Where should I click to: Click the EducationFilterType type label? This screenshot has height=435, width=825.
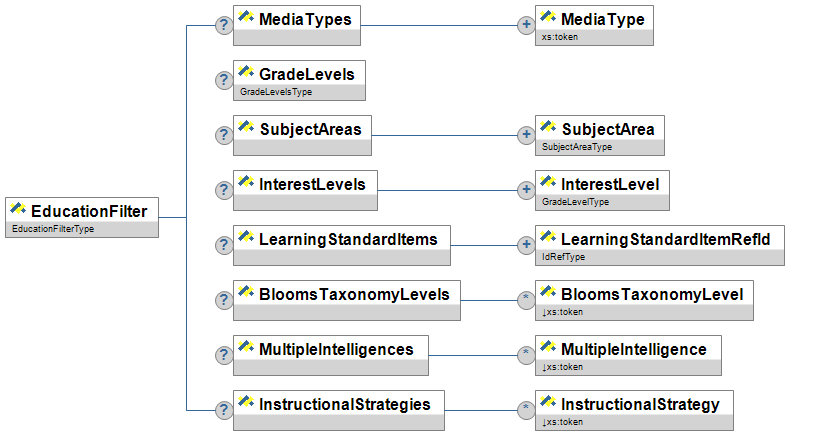(x=53, y=229)
